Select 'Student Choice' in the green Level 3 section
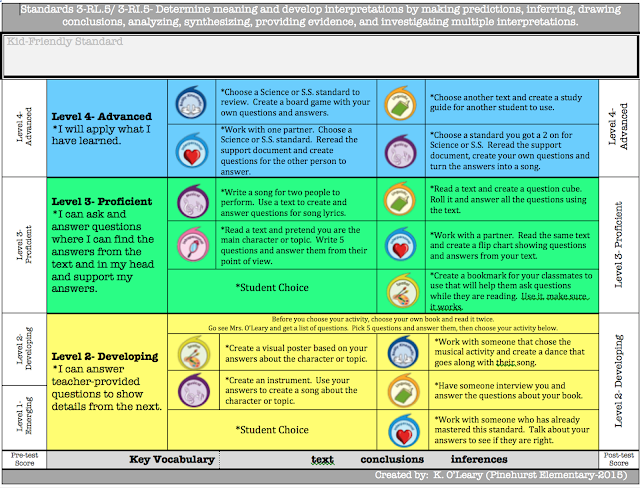Viewport: 640px width, 488px height. (x=272, y=288)
